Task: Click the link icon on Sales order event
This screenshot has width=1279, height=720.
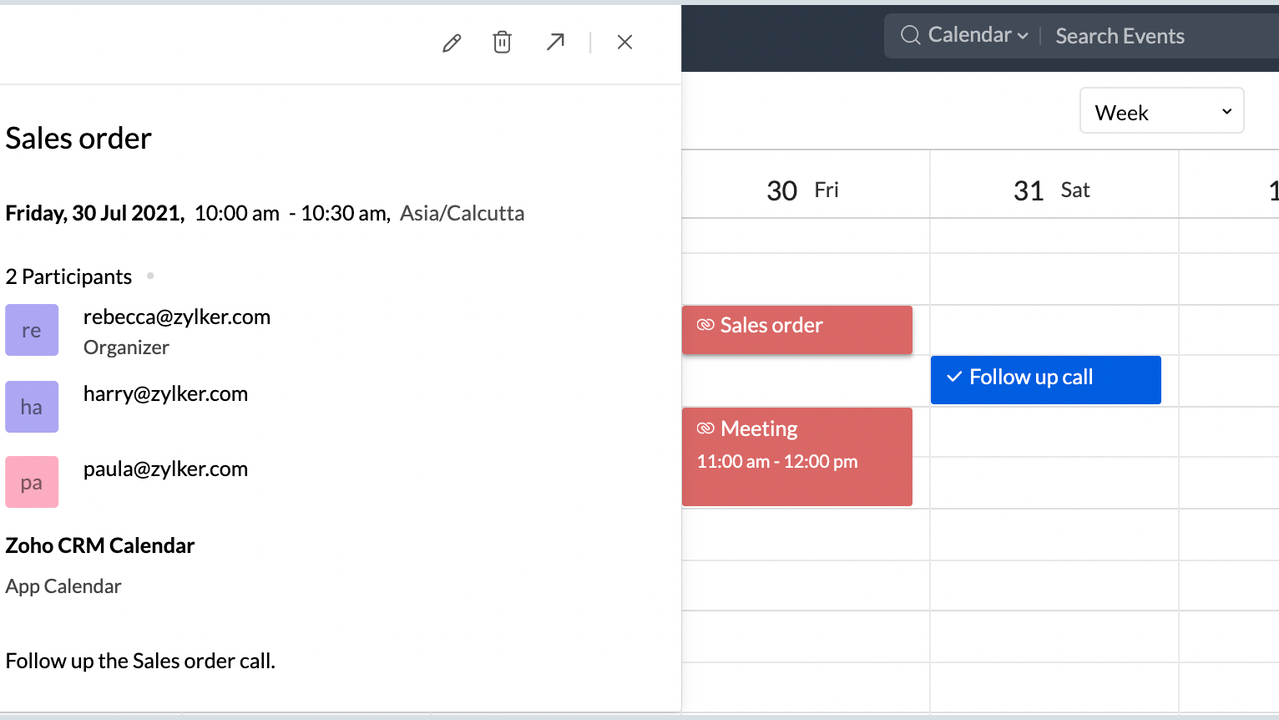Action: point(705,325)
